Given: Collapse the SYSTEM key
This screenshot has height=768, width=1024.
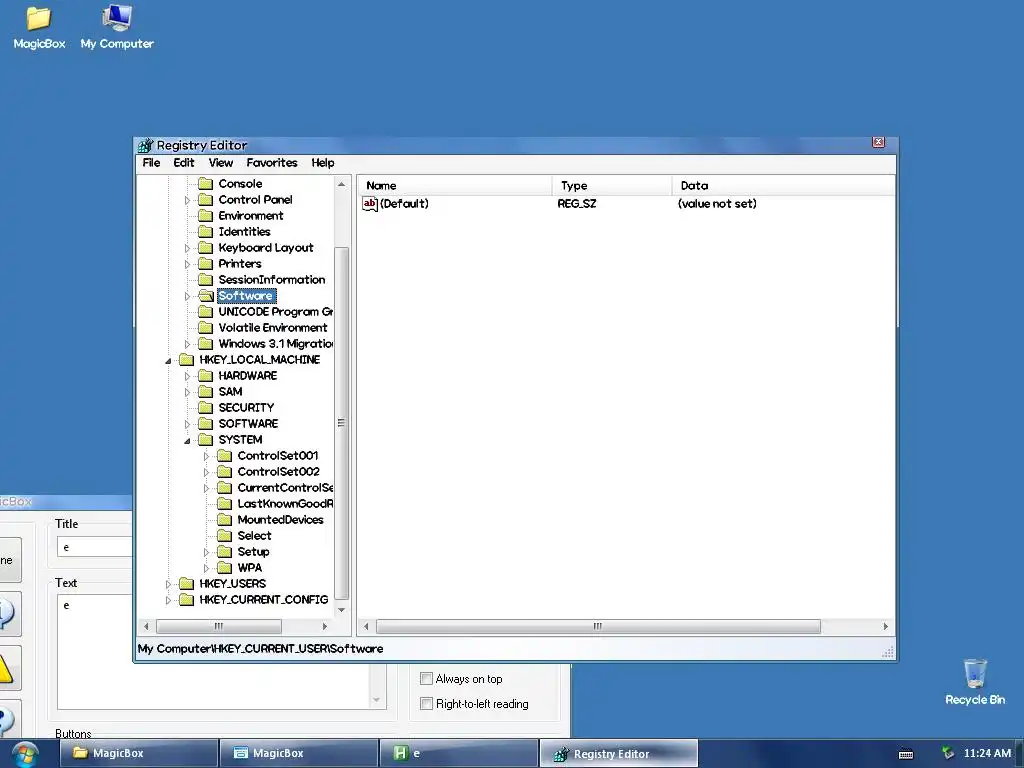Looking at the screenshot, I should (x=187, y=441).
